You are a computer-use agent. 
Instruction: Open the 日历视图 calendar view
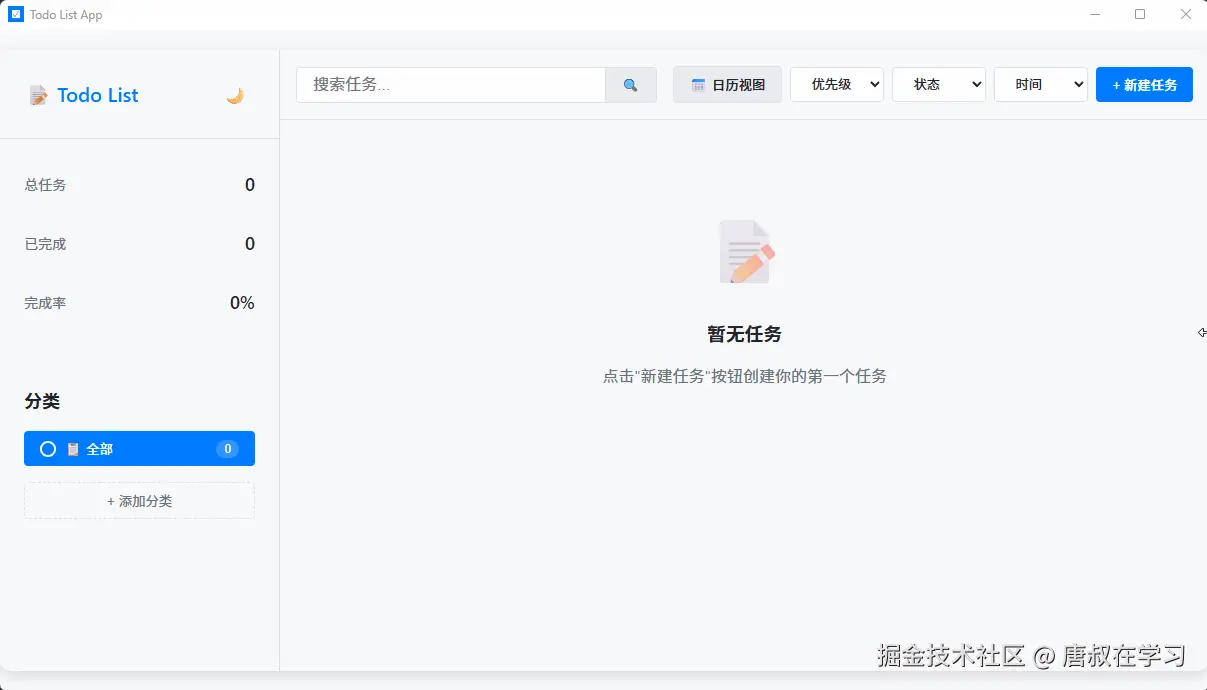pos(727,85)
